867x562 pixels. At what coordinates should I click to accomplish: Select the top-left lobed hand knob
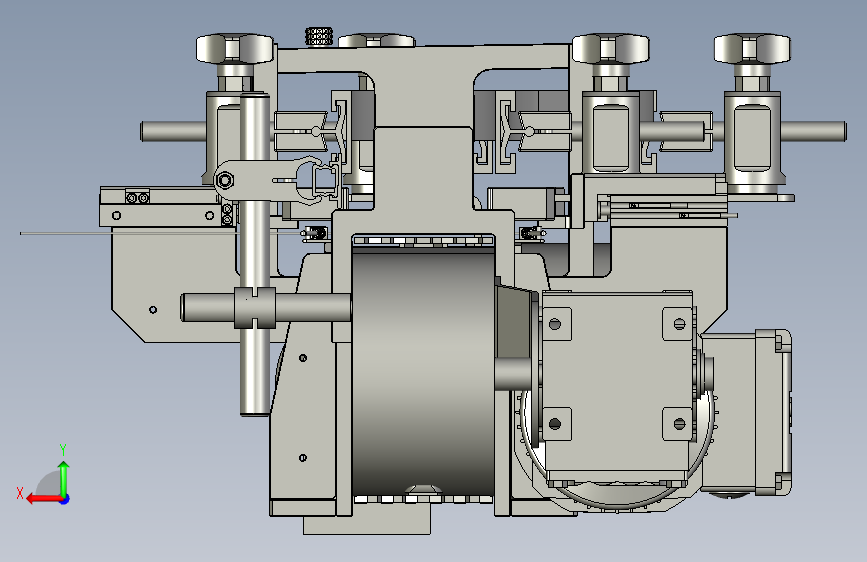(x=235, y=49)
